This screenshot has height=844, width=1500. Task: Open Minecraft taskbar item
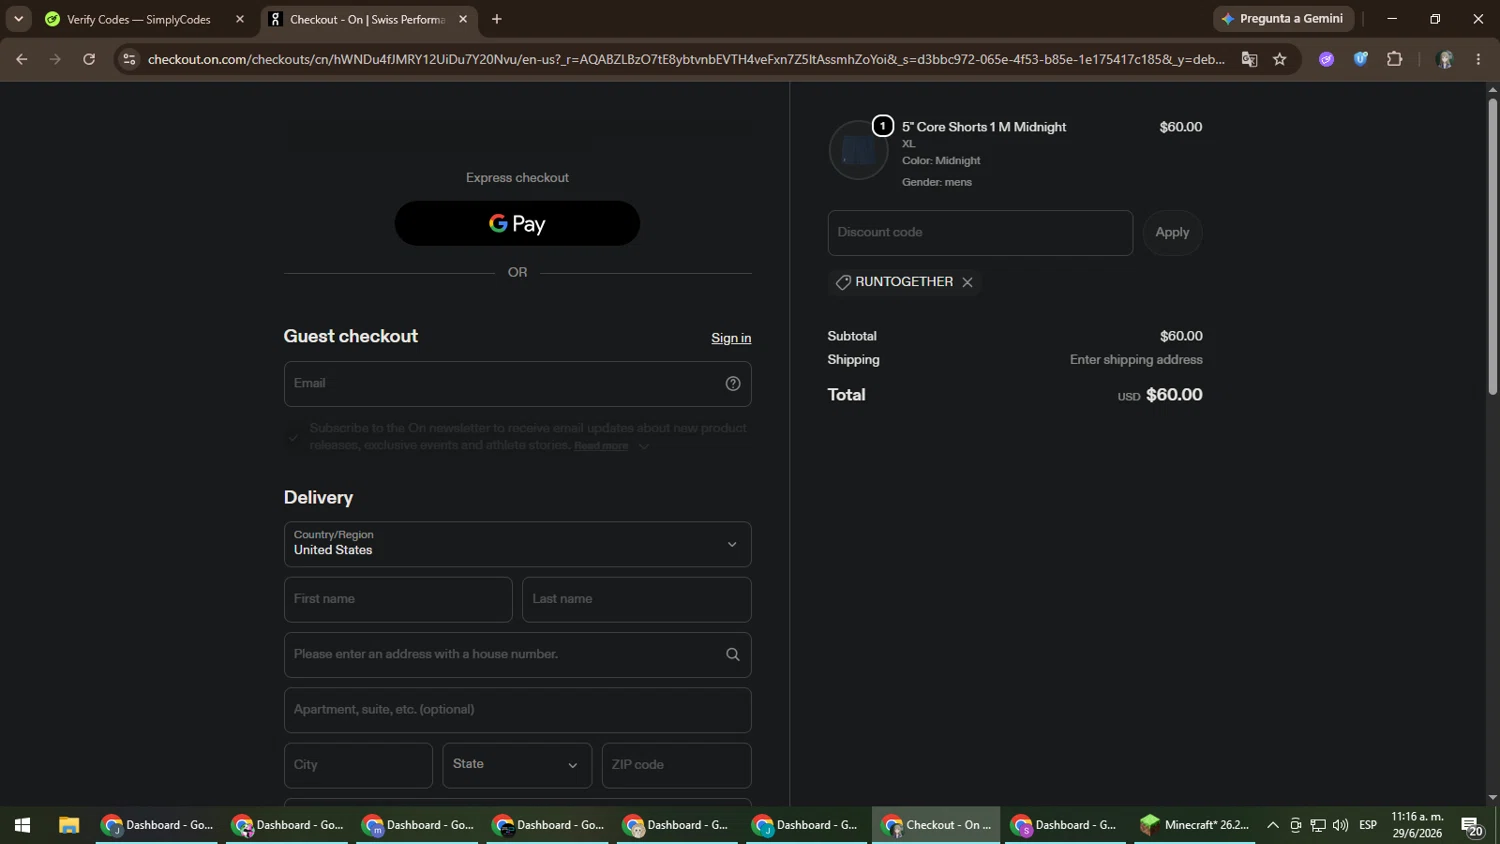tap(1196, 826)
